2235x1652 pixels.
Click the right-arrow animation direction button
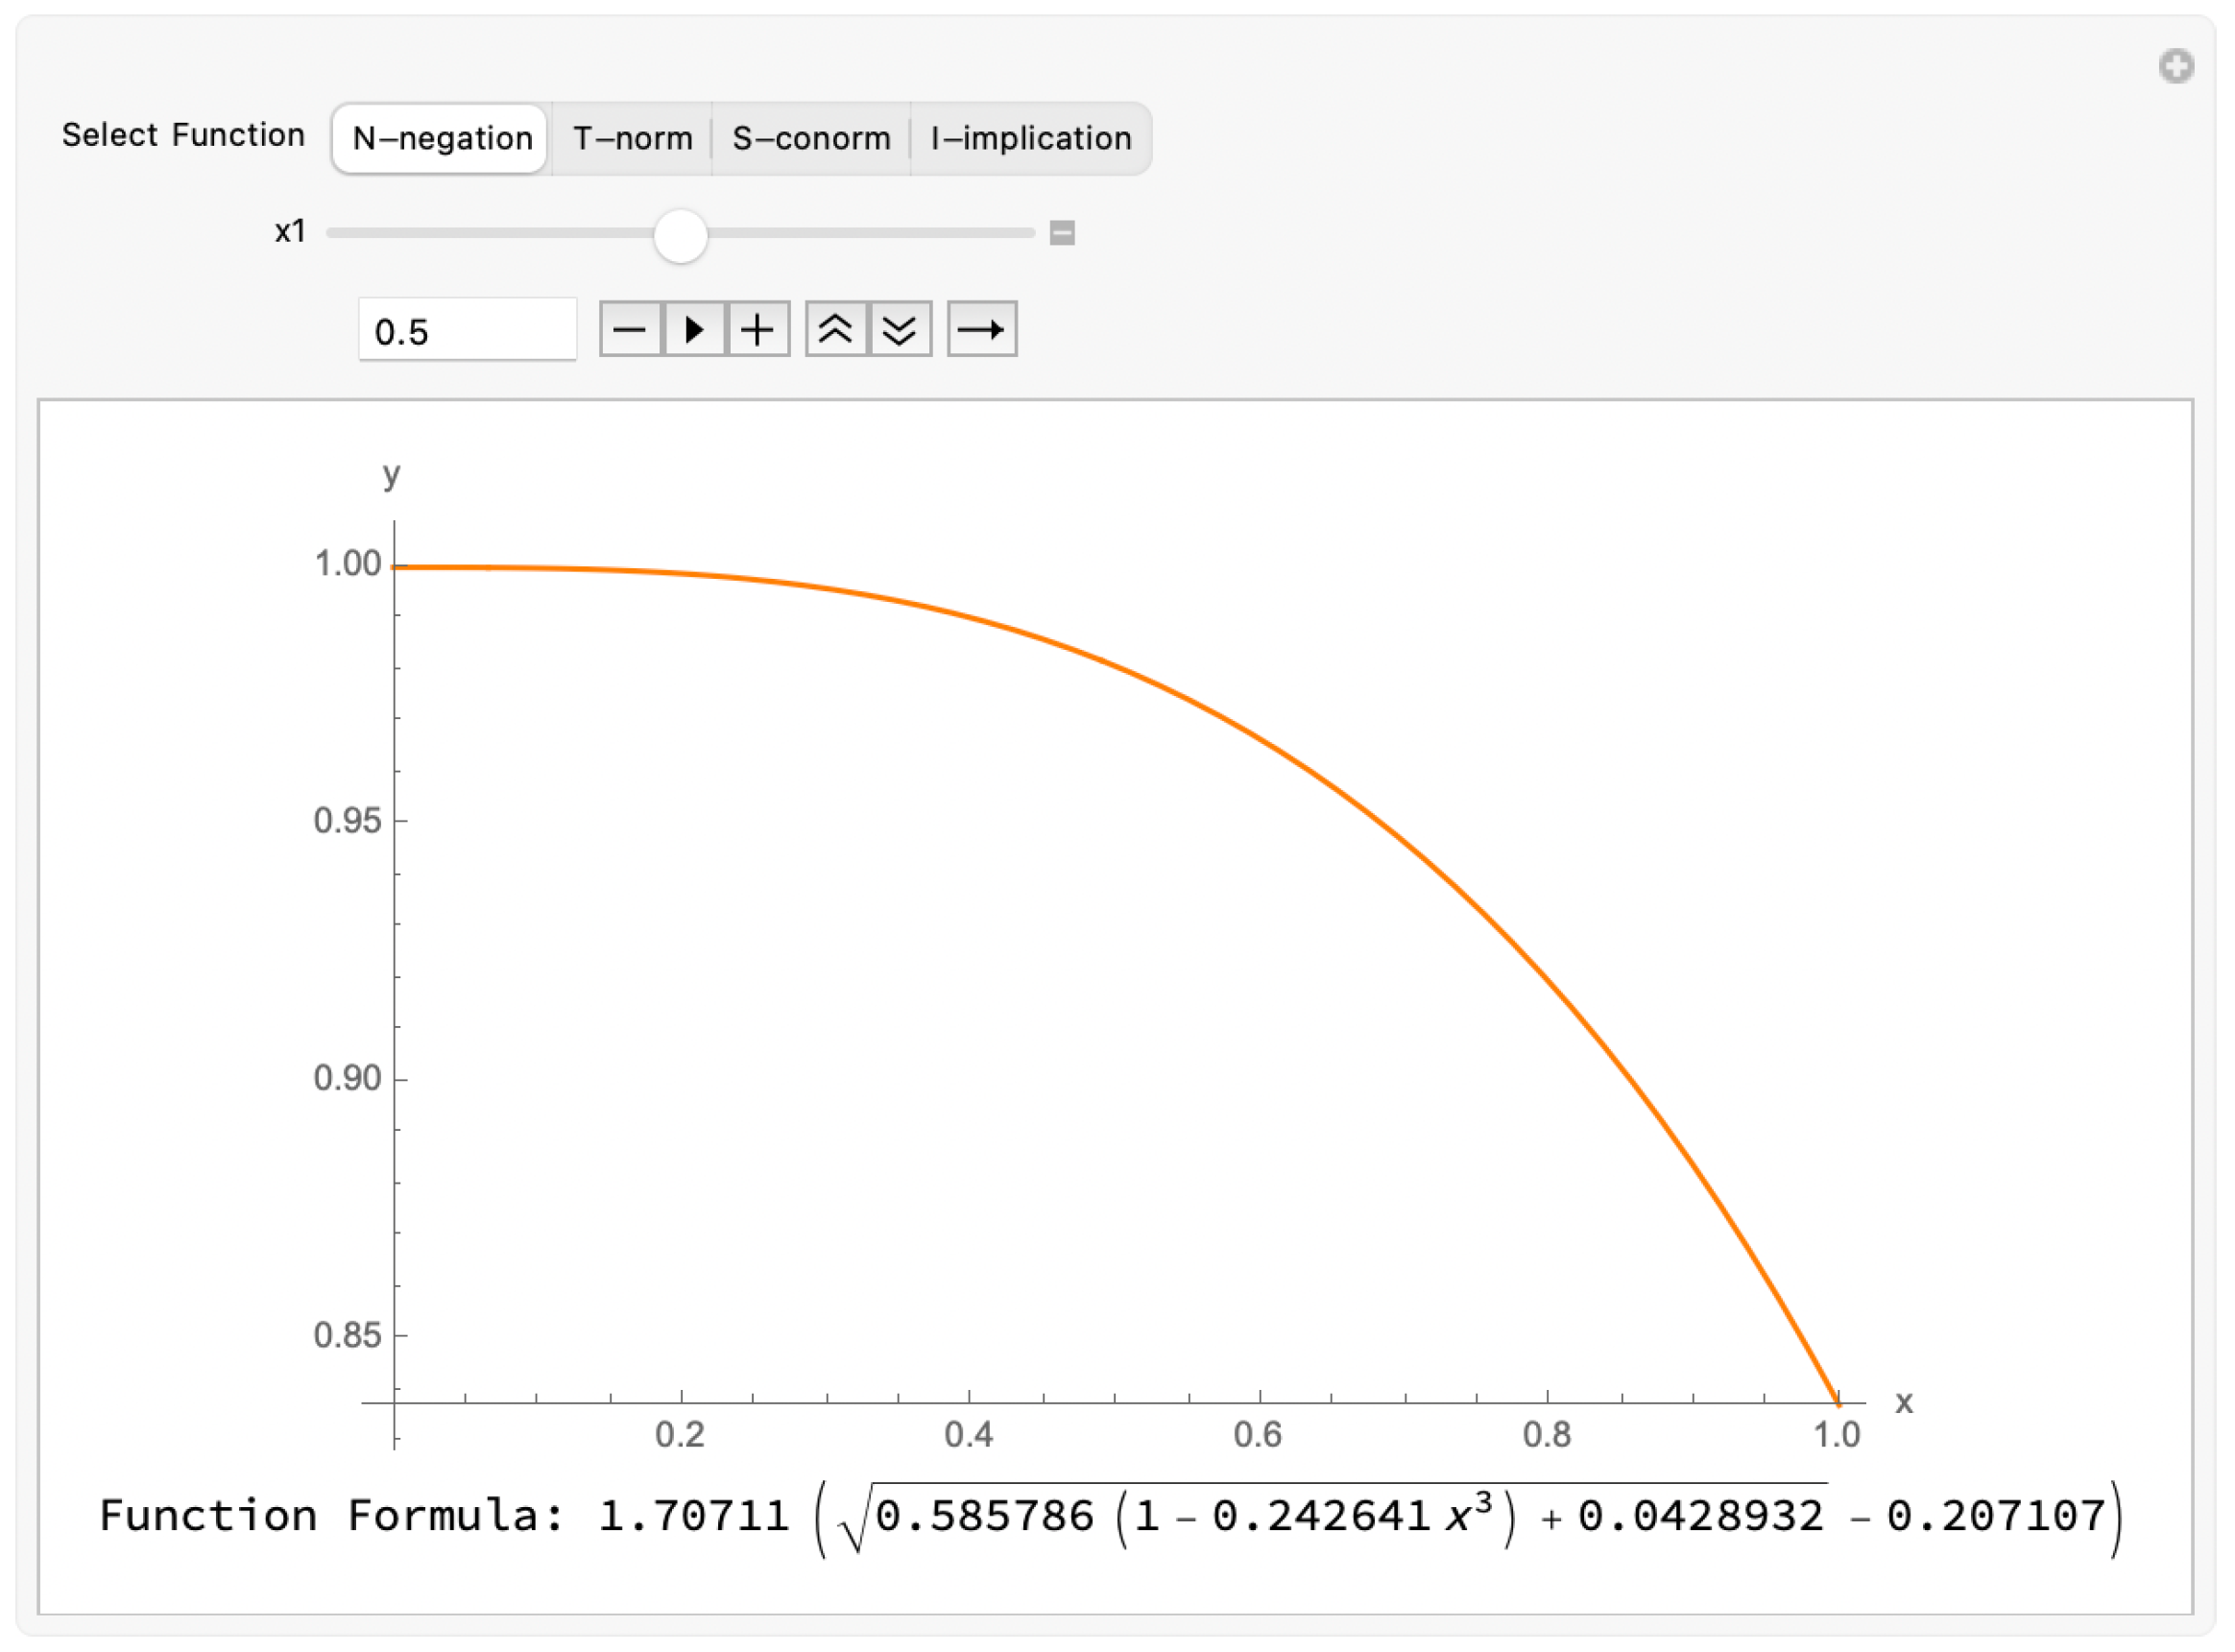[981, 329]
